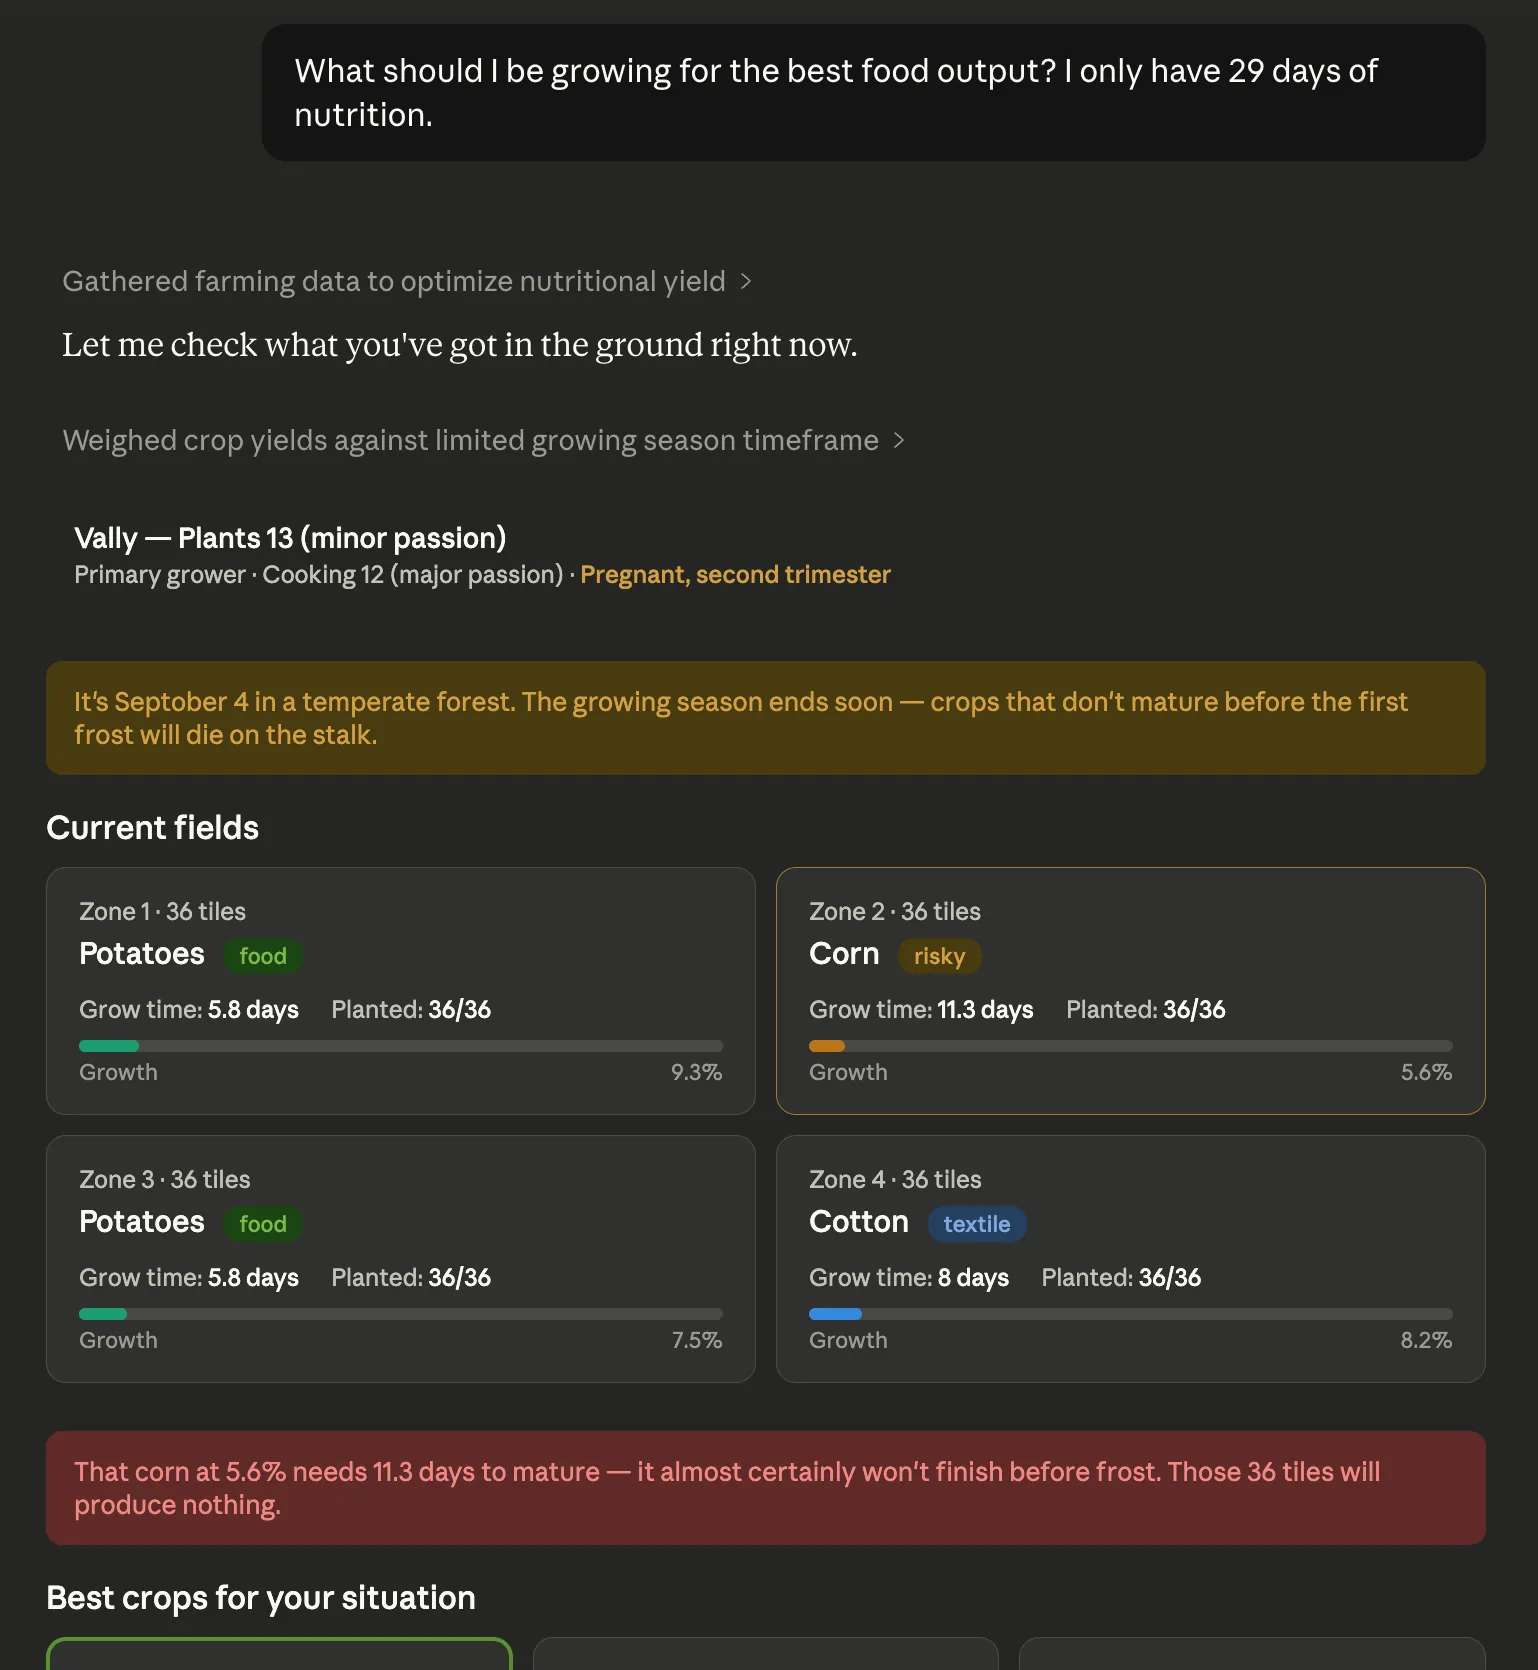Click the chevron beside "Gathered farming data"
The image size is (1538, 1670).
[746, 282]
